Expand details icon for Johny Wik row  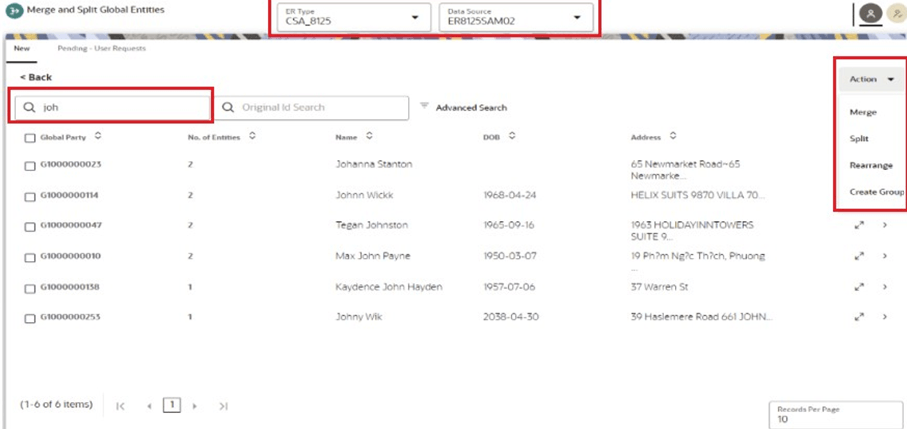859,316
